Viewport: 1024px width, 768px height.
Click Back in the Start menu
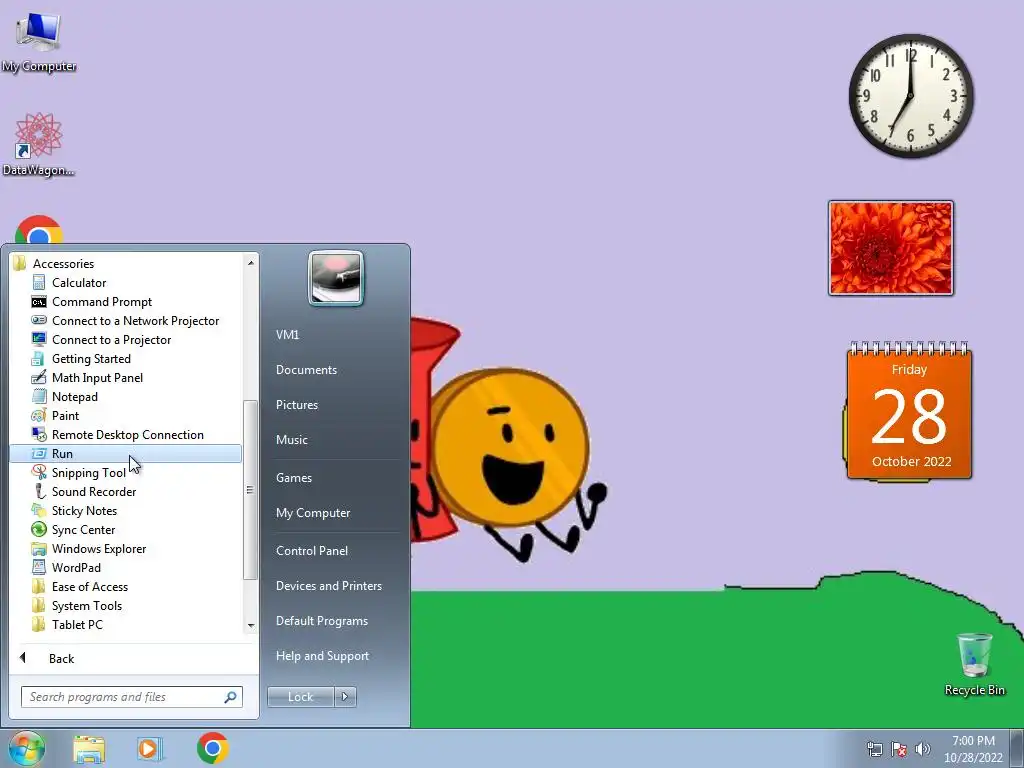61,658
